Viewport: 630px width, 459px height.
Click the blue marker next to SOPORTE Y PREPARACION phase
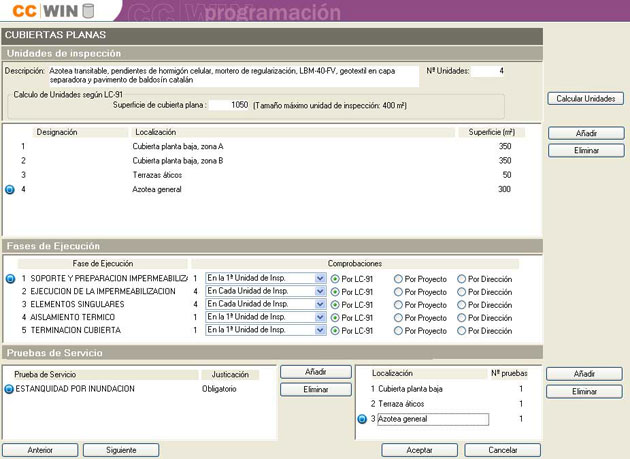(x=10, y=278)
